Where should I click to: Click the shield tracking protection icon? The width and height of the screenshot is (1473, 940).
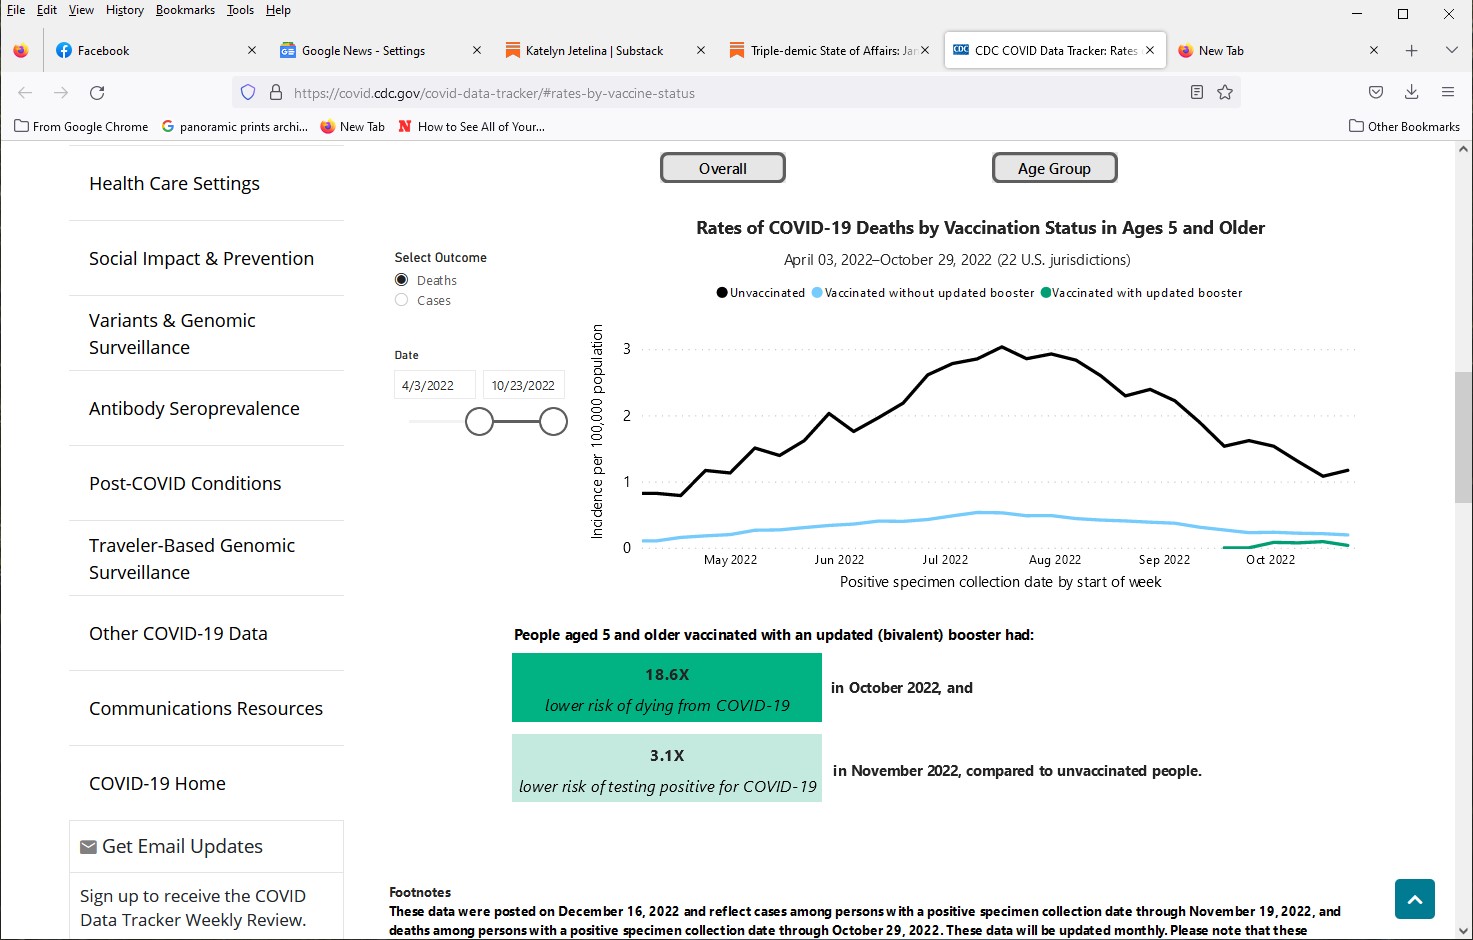click(x=248, y=93)
